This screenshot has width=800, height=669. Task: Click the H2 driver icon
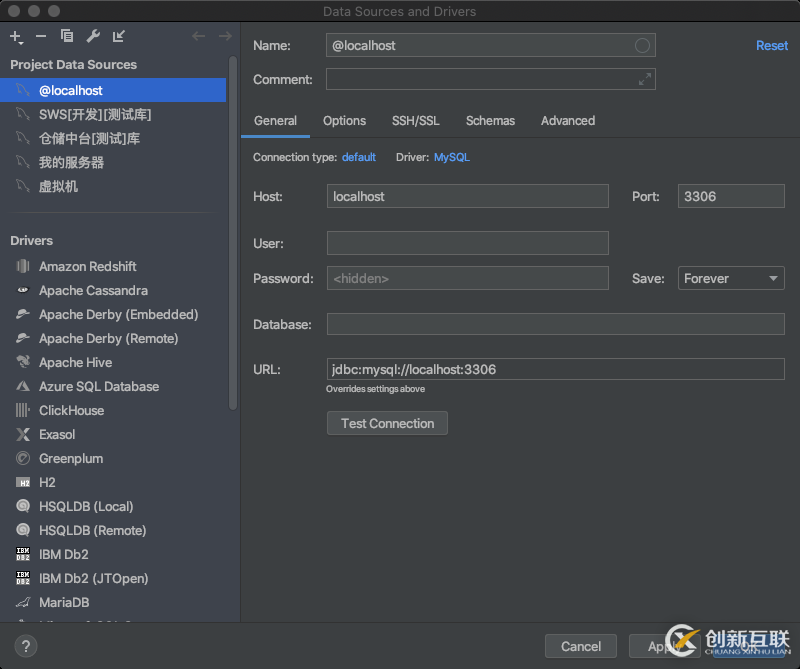click(x=23, y=482)
